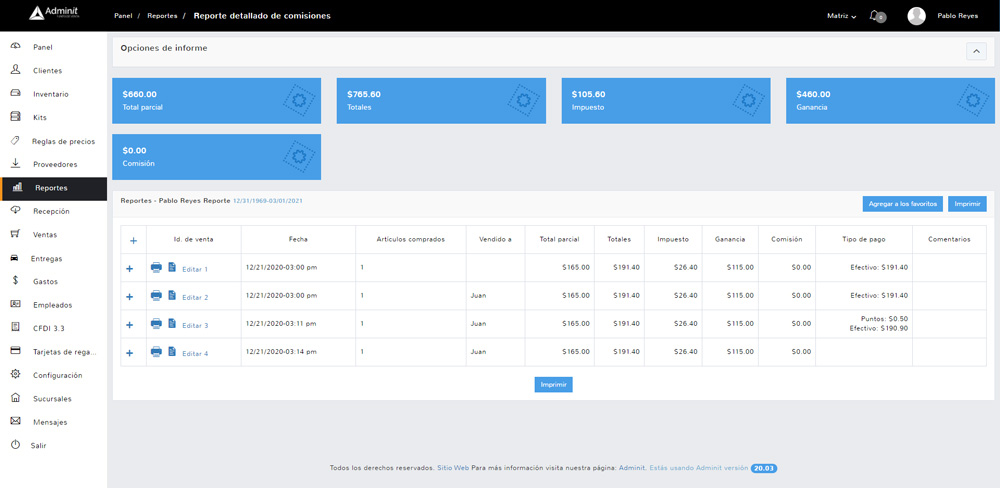The height and width of the screenshot is (488, 1000).
Task: Expand row details for sale 1
Action: [130, 269]
